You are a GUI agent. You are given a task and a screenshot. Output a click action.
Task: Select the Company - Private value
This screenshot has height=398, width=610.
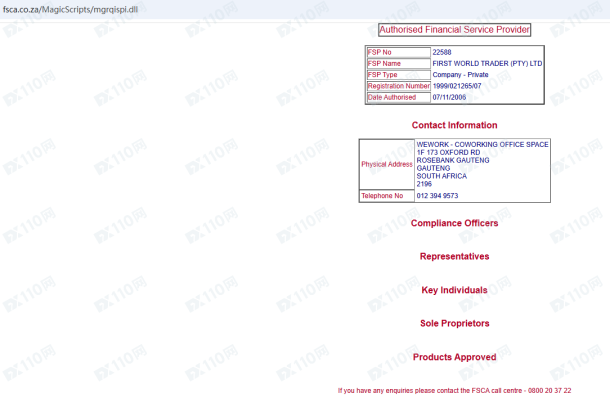click(x=460, y=75)
